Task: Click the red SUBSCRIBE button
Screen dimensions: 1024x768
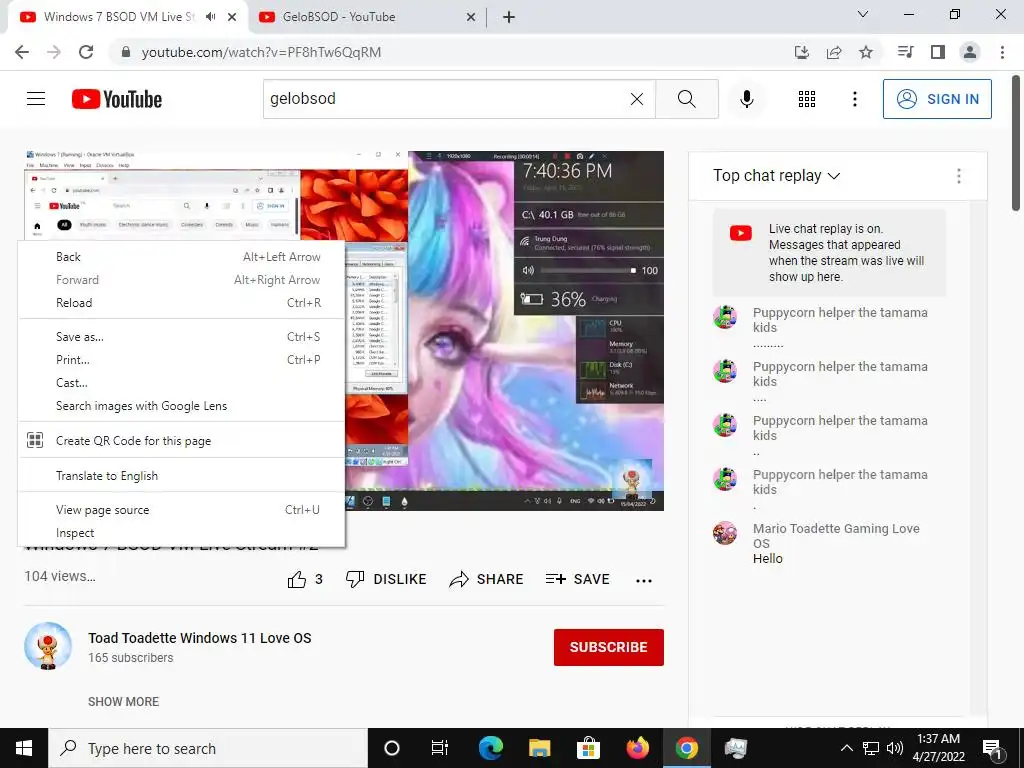Action: 609,647
